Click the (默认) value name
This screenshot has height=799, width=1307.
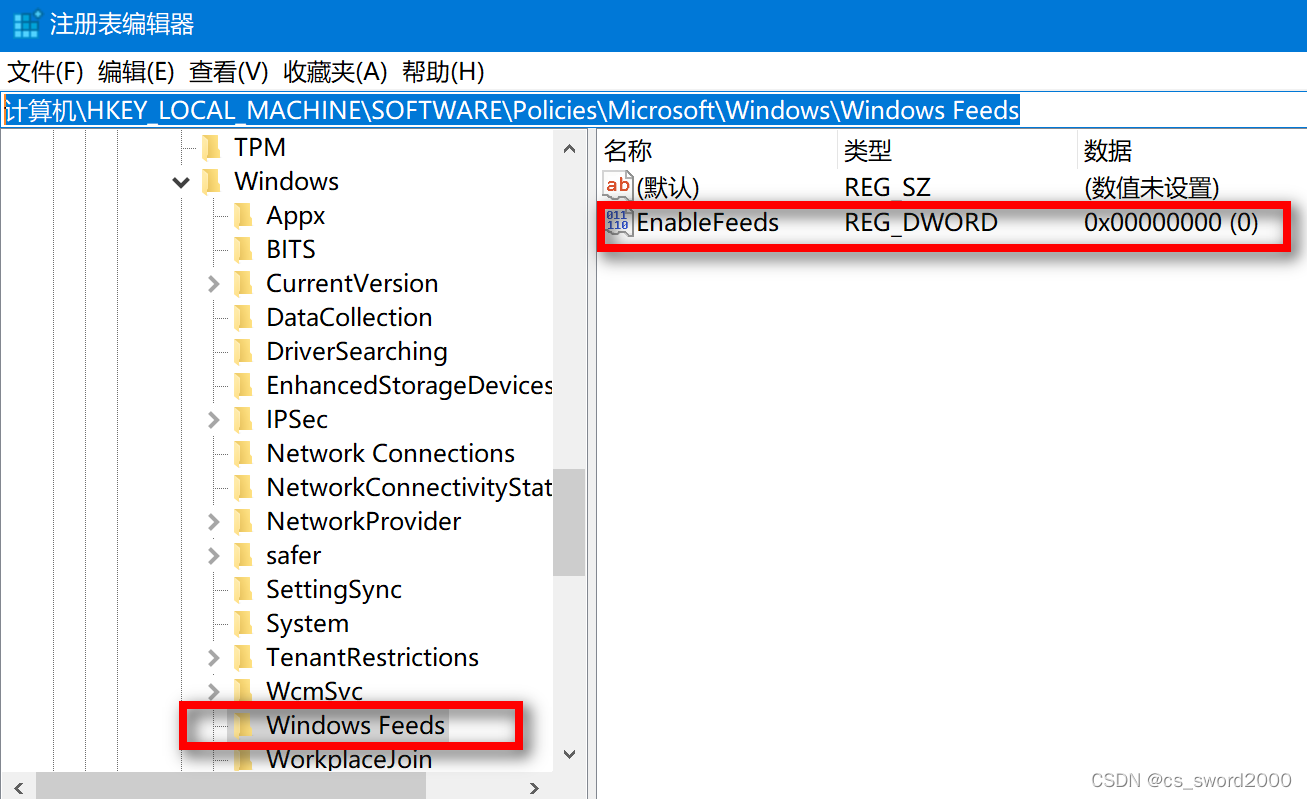click(668, 187)
